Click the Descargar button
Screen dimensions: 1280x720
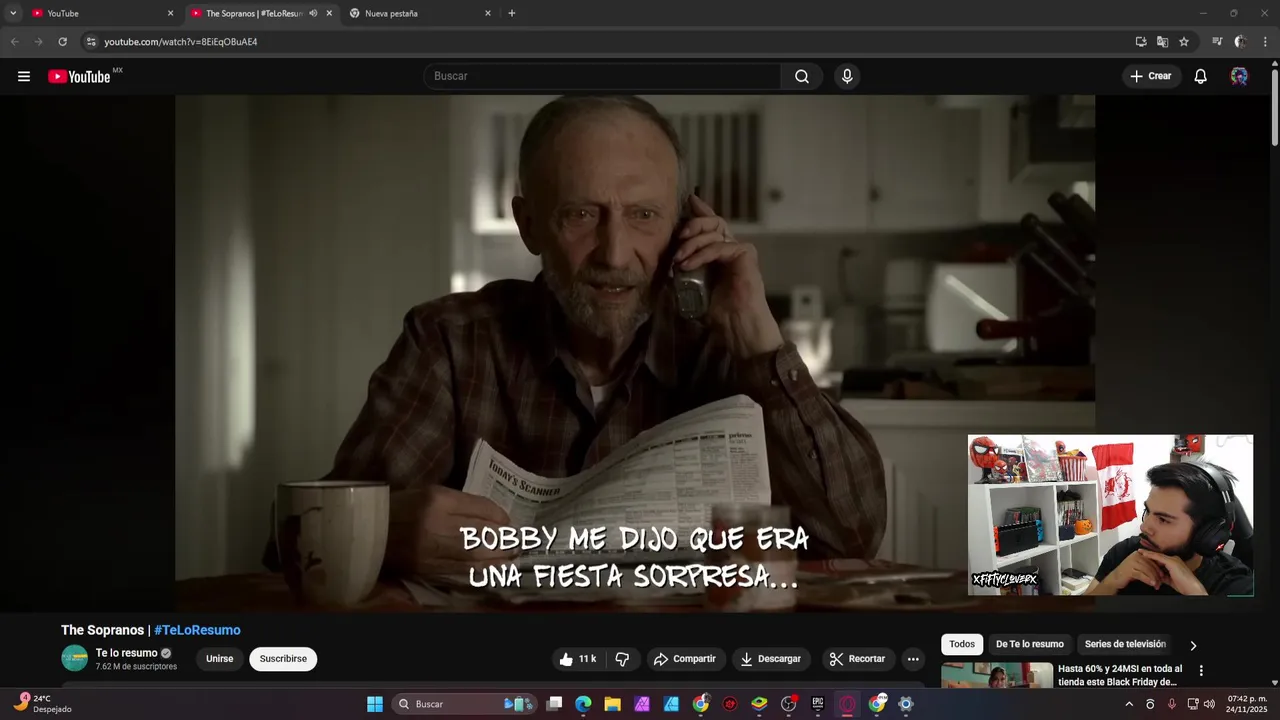(770, 659)
